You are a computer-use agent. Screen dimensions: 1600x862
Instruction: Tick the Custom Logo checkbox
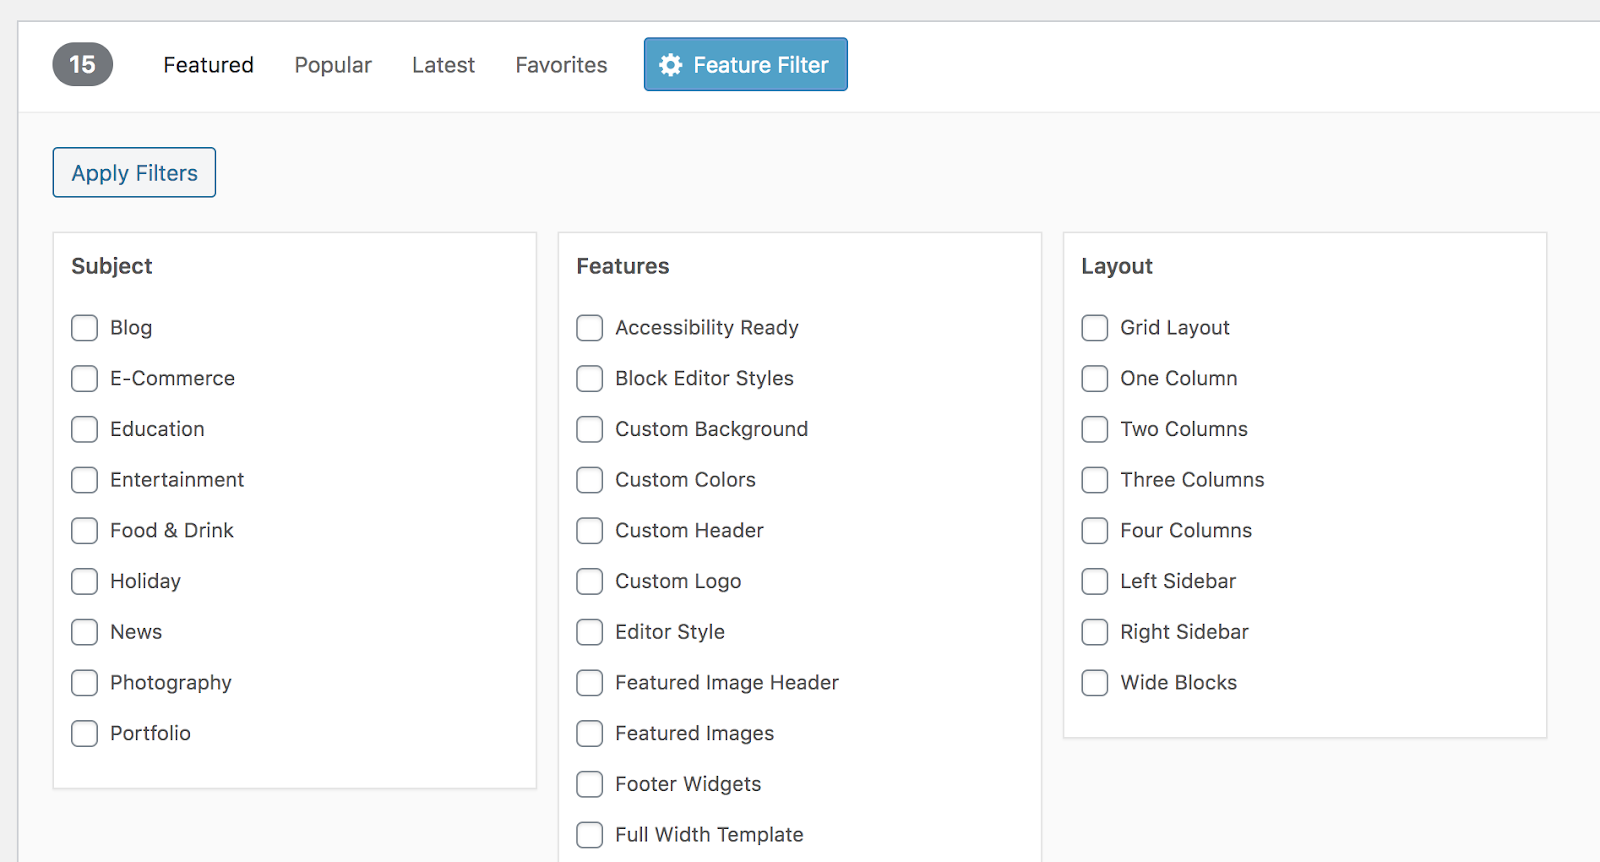(x=590, y=582)
